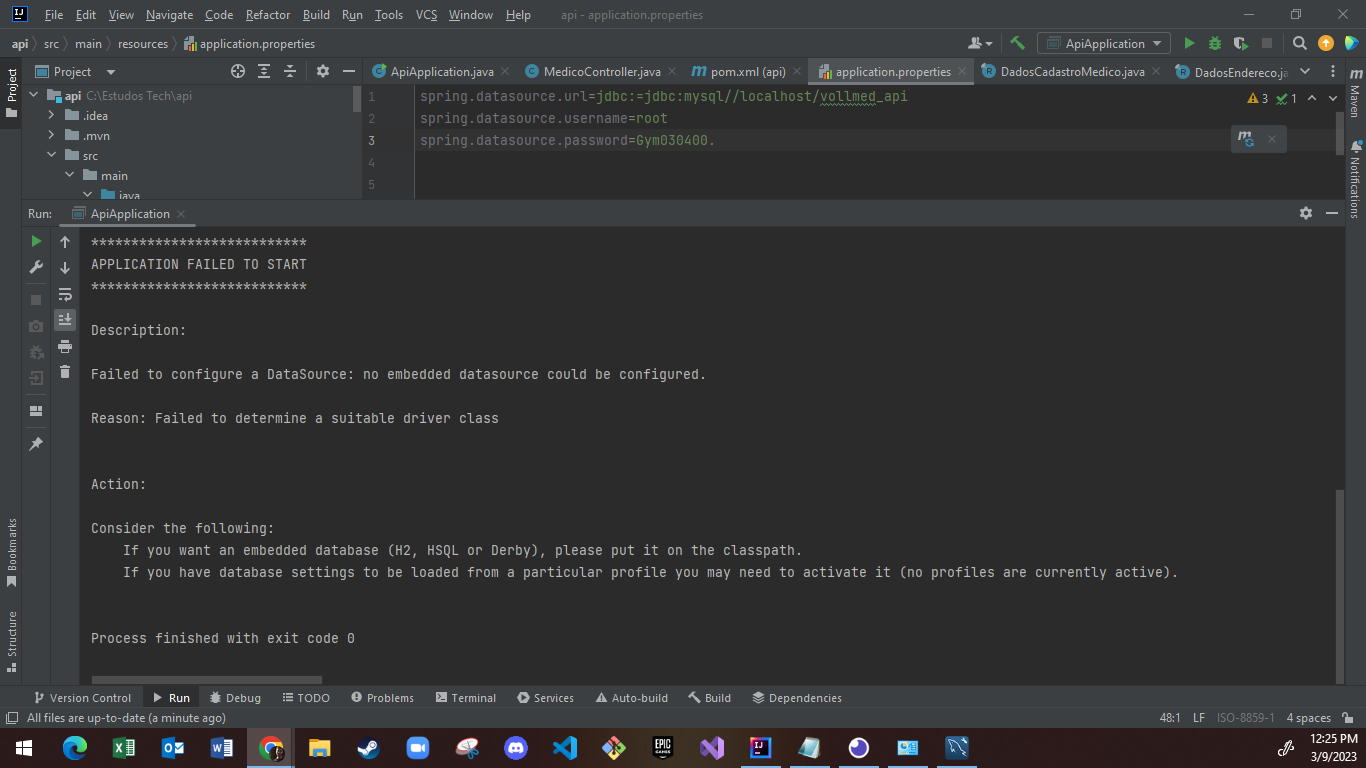Go to previous highlighted error arrow
Image resolution: width=1366 pixels, height=768 pixels.
click(1312, 98)
